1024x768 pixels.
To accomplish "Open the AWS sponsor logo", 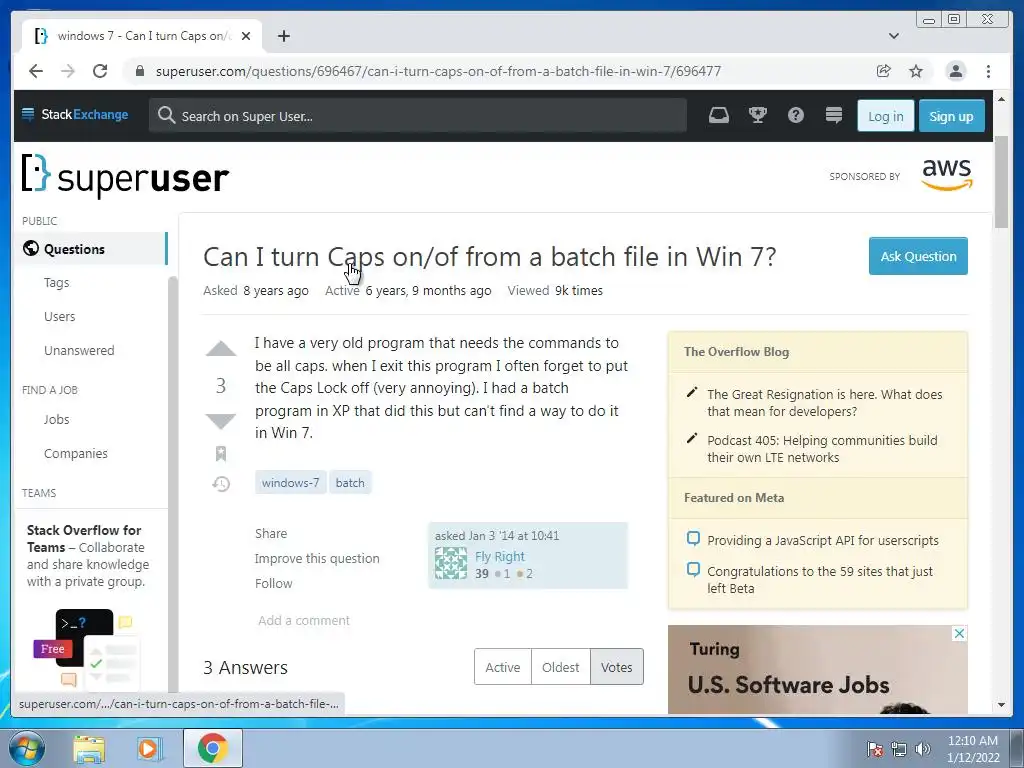I will [947, 175].
